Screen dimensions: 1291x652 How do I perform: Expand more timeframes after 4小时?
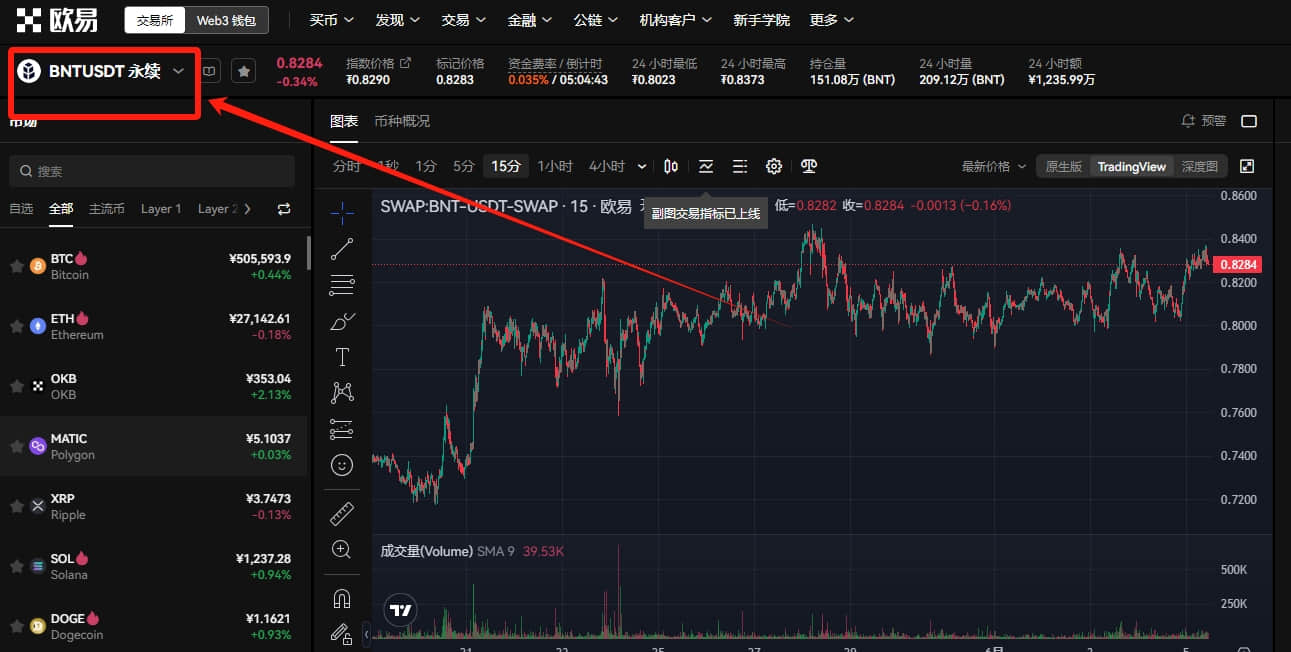(642, 166)
